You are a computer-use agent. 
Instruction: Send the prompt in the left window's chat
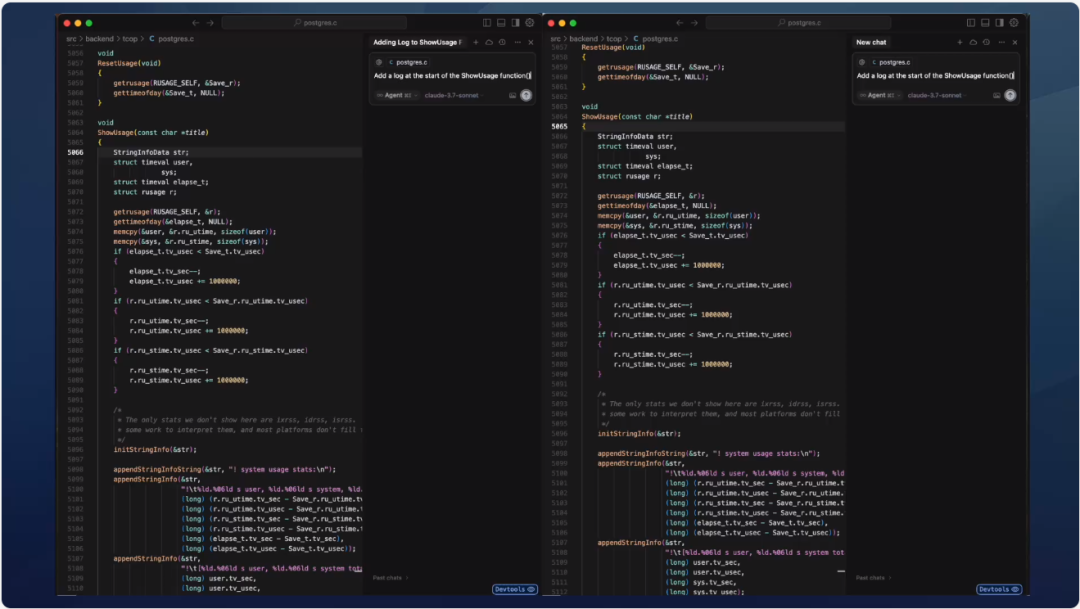click(526, 95)
